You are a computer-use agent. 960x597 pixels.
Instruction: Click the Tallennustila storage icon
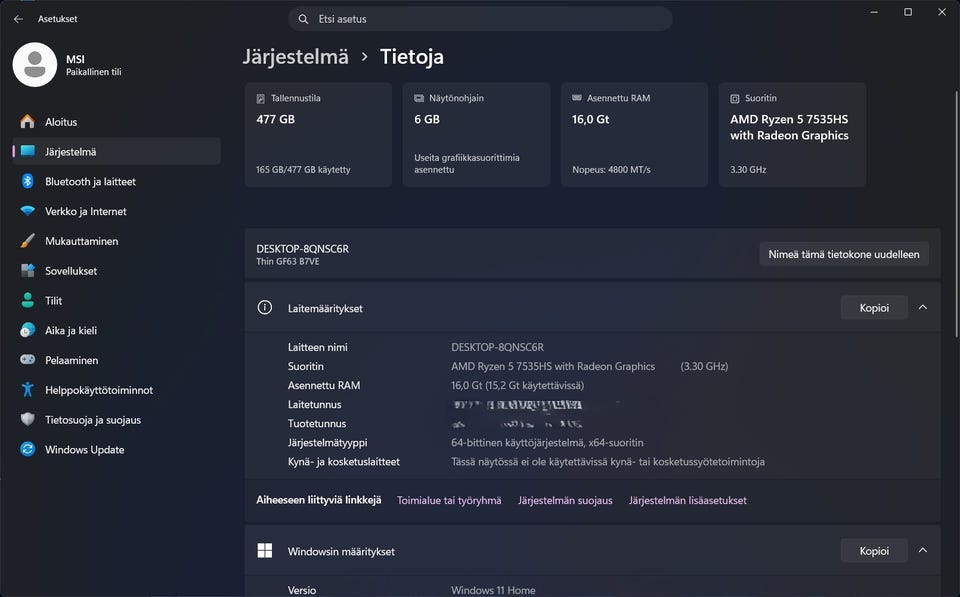tap(261, 98)
